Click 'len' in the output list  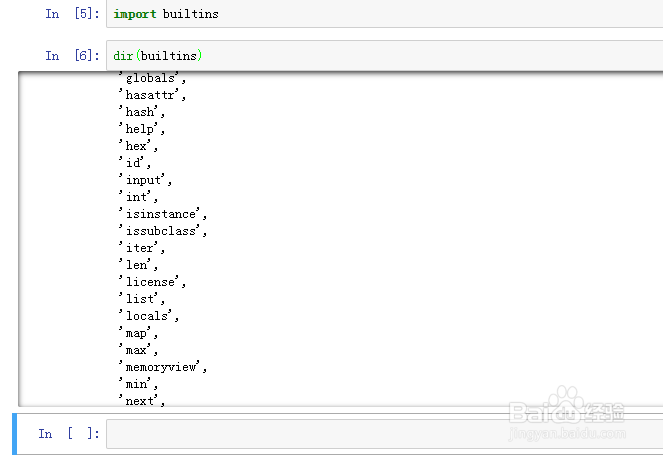pos(138,265)
